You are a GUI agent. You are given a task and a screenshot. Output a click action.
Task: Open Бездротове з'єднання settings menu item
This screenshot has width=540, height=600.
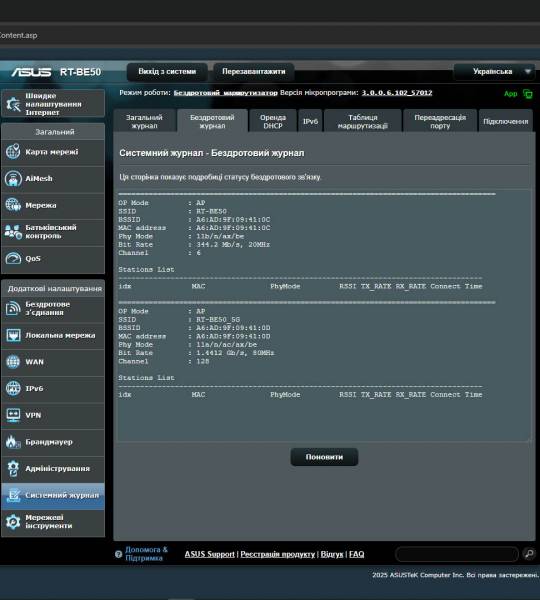(x=53, y=309)
